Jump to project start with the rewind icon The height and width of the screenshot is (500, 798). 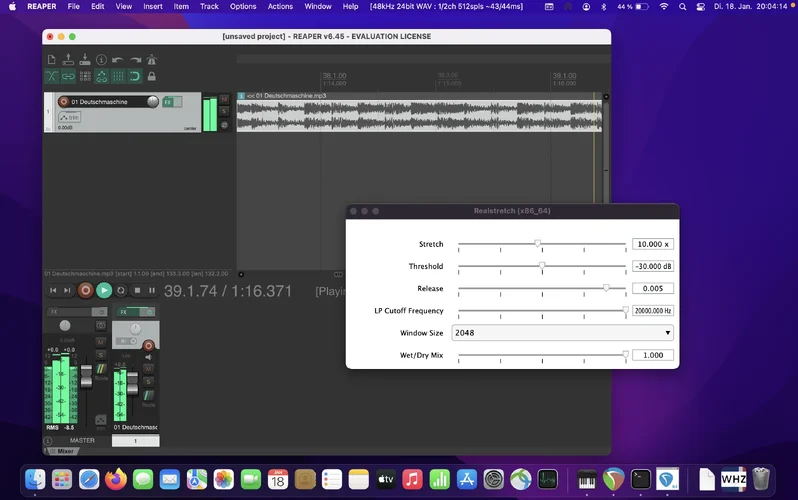tap(53, 290)
